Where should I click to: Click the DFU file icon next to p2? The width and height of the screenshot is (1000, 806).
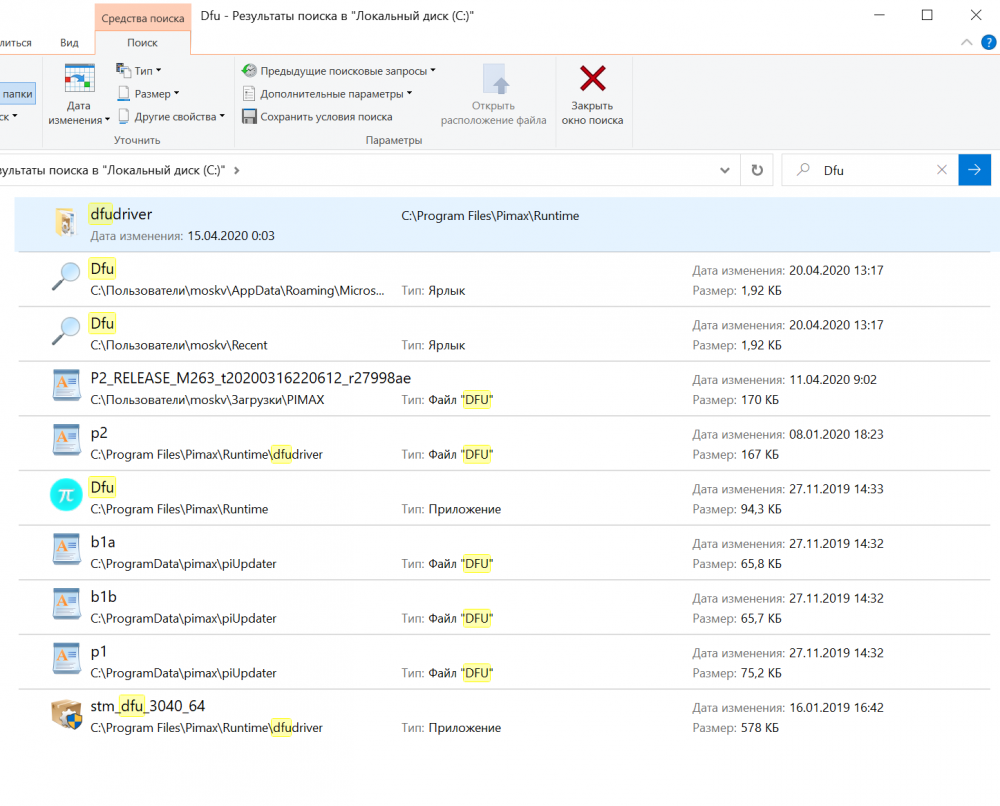point(66,441)
